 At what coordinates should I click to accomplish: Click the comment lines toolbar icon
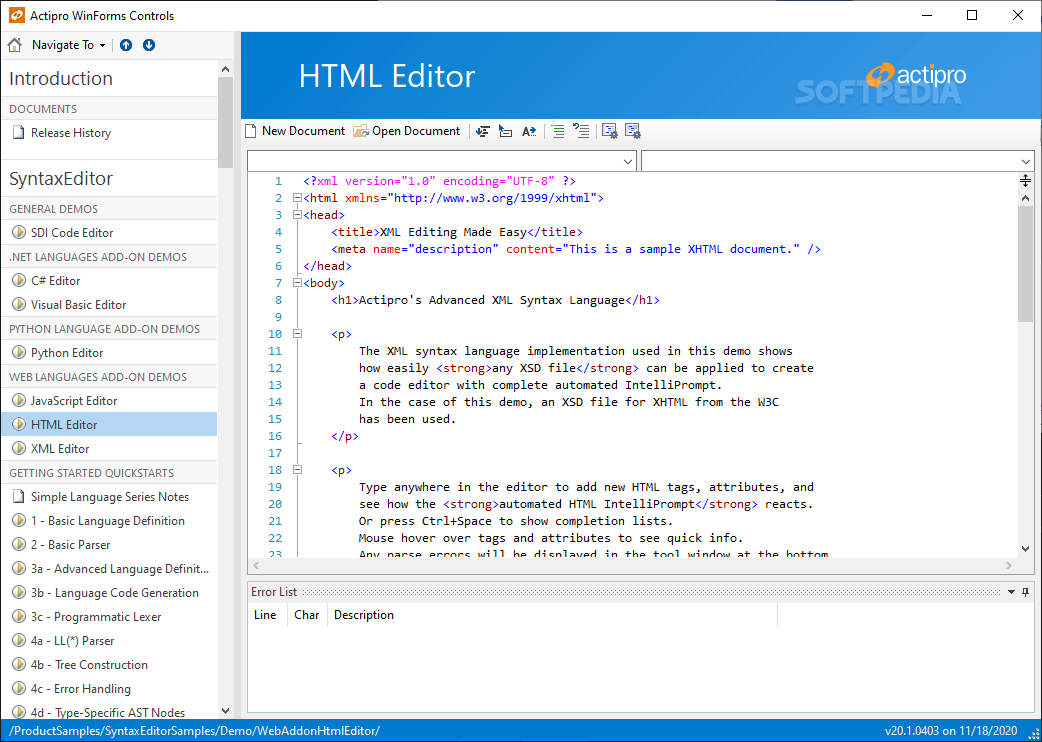pyautogui.click(x=558, y=131)
